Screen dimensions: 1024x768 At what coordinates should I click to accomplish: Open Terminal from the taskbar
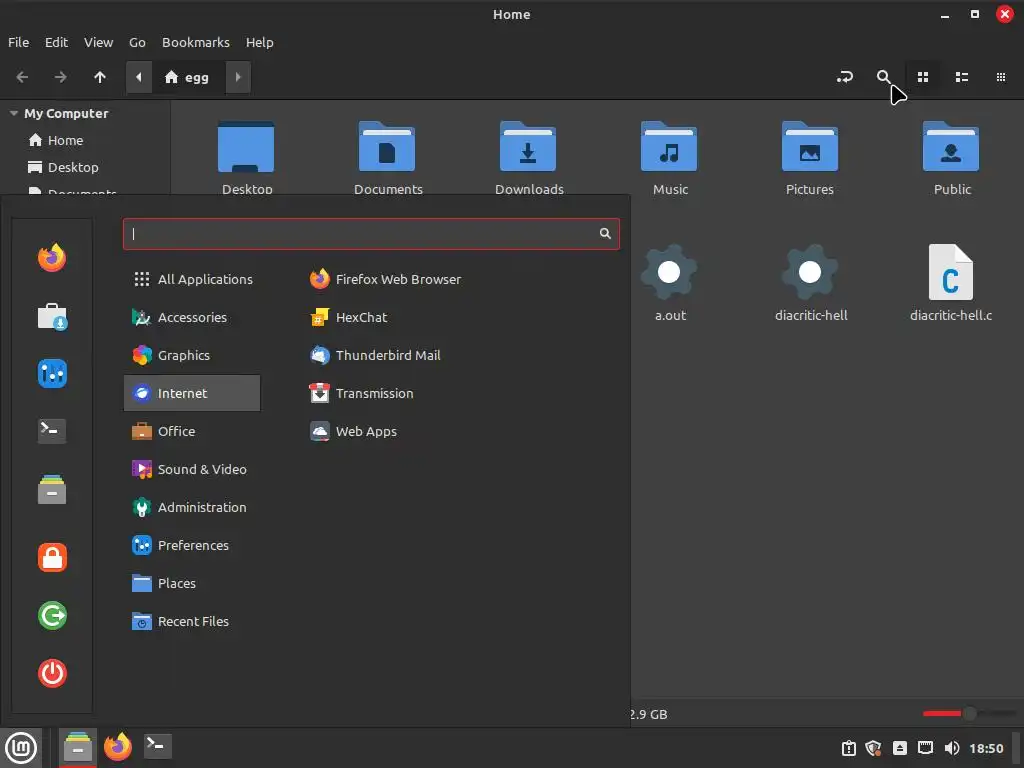point(157,746)
